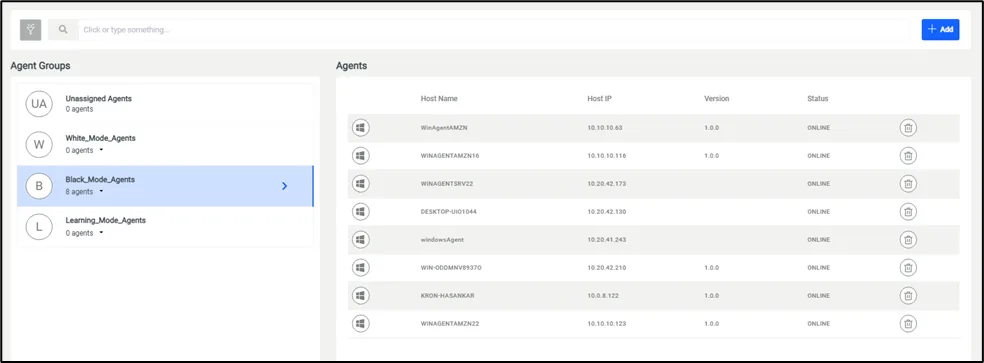Click the Agents panel heading
Screen dimensions: 984x363
[351, 65]
